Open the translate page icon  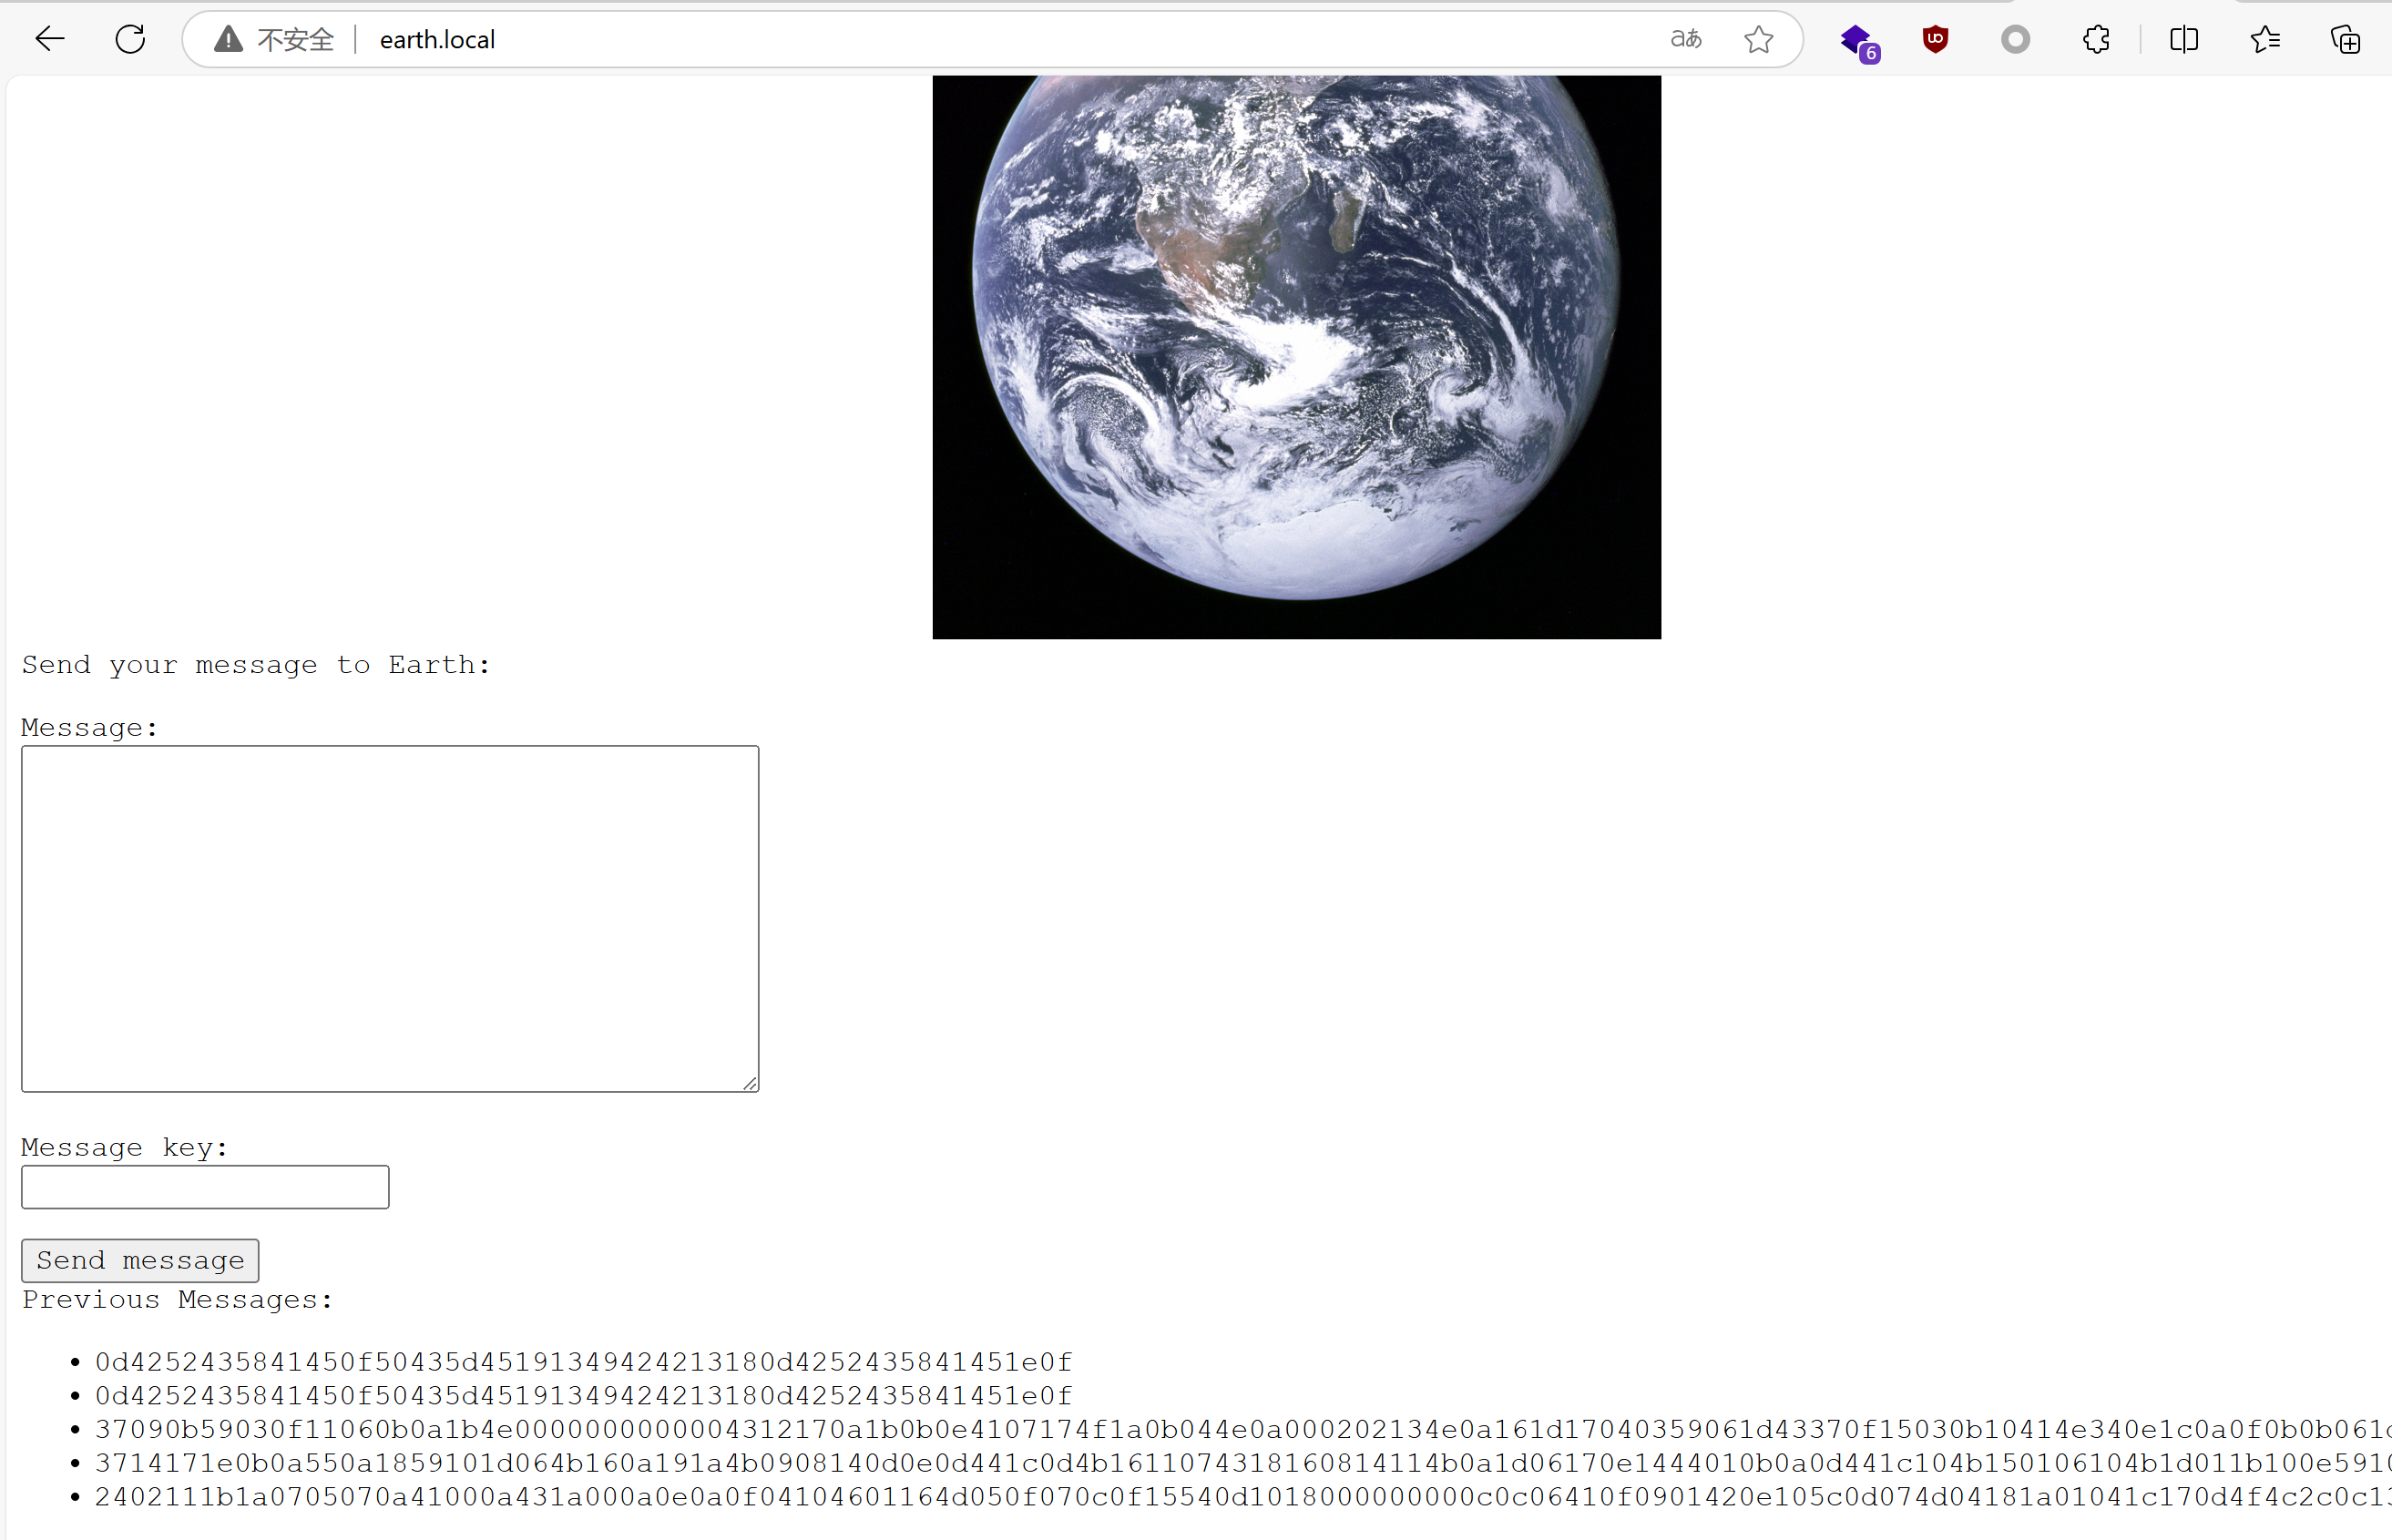(1685, 39)
